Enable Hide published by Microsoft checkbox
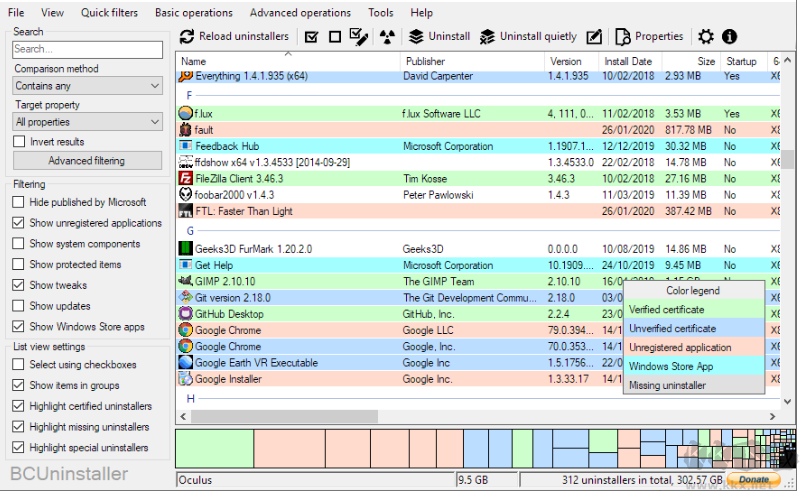This screenshot has height=492, width=800. [20, 202]
